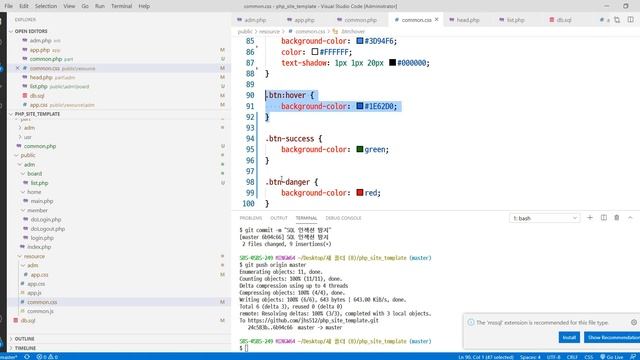640x360 pixels.
Task: Open the Go menu
Action: click(85, 6)
